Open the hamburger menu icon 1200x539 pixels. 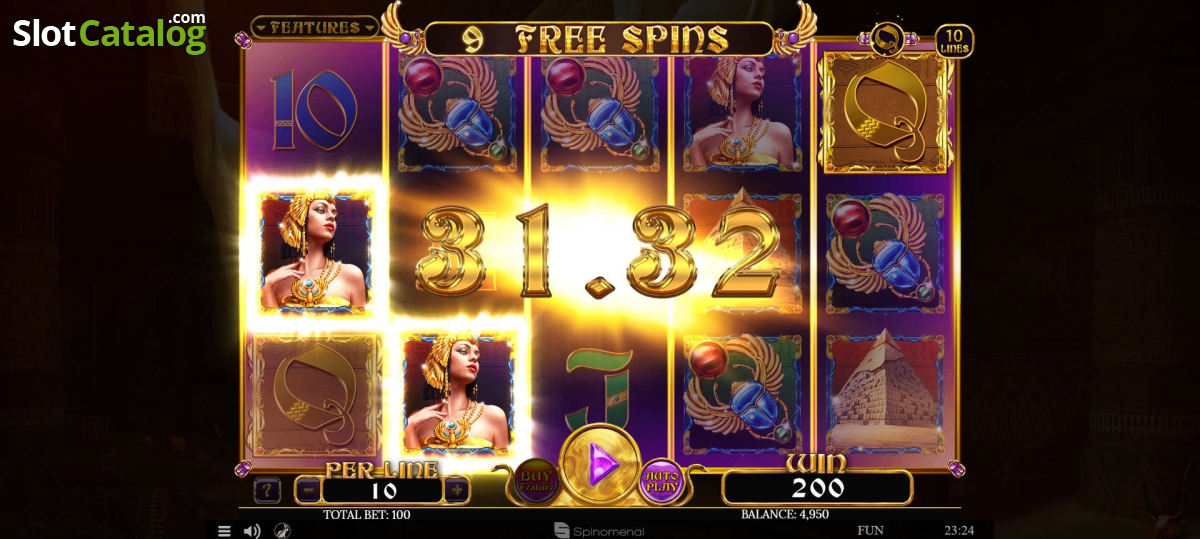224,531
